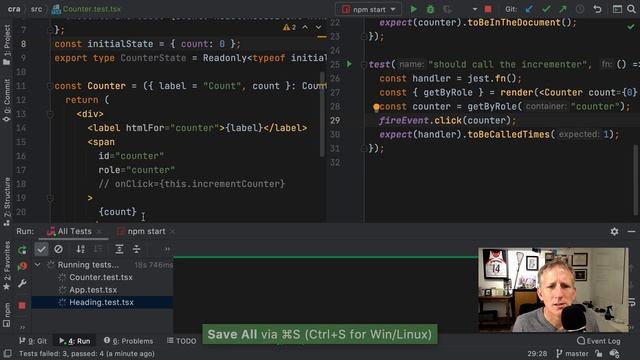Open the warnings indicator showing 2

tap(289, 27)
